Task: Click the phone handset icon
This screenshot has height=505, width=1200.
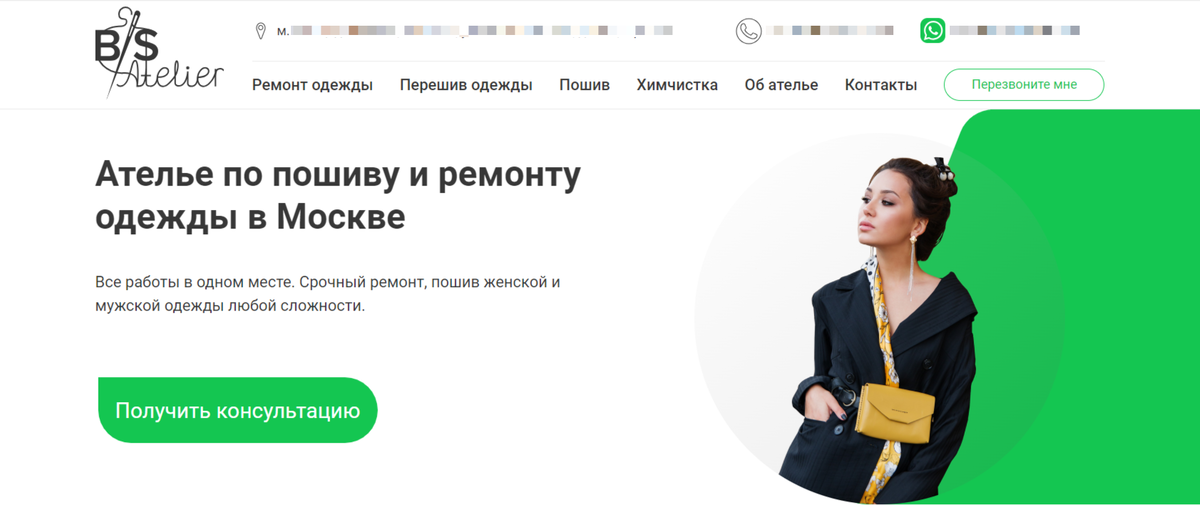Action: pyautogui.click(x=748, y=31)
